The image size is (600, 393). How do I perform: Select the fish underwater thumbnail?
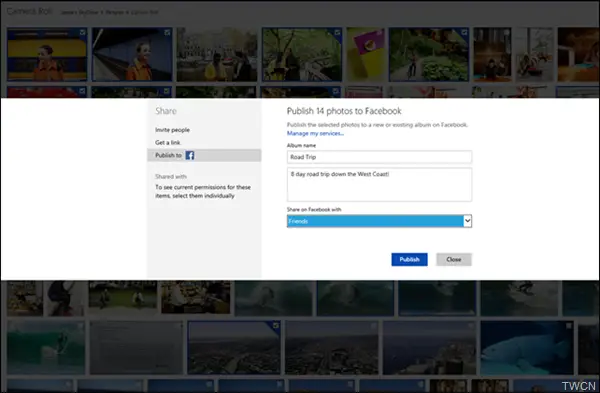click(x=527, y=347)
